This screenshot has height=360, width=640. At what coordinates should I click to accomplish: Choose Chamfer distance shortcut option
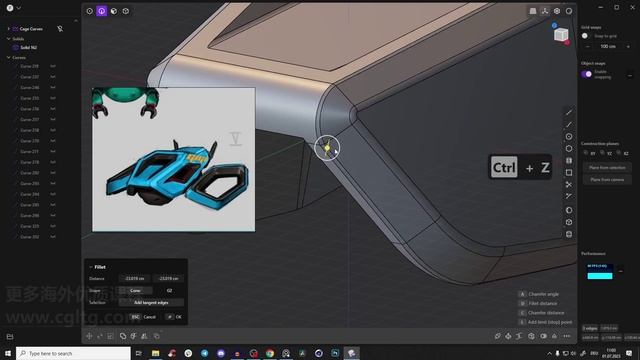tap(541, 313)
